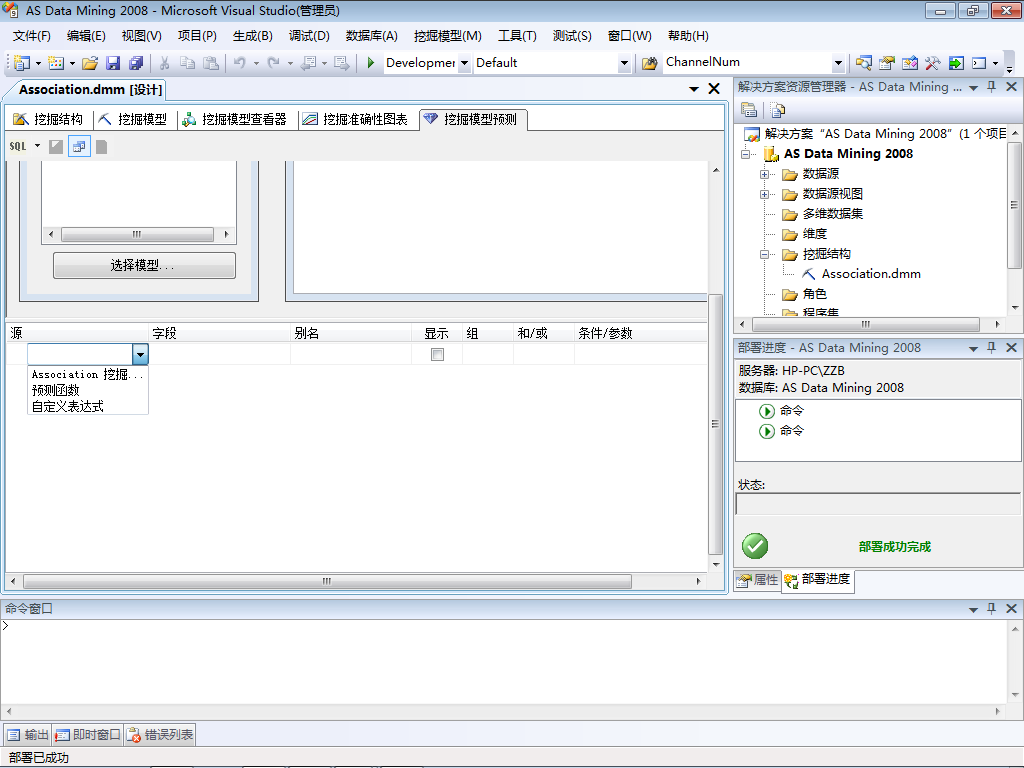Expand the 数据源 folder node
Screen dimensions: 1024x768
[x=764, y=174]
